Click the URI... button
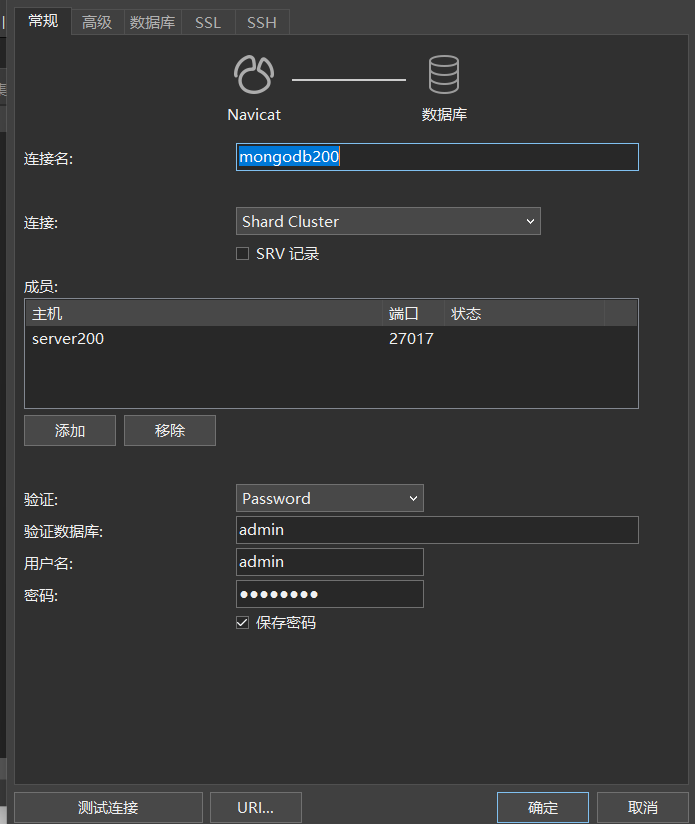The image size is (695, 824). click(256, 807)
